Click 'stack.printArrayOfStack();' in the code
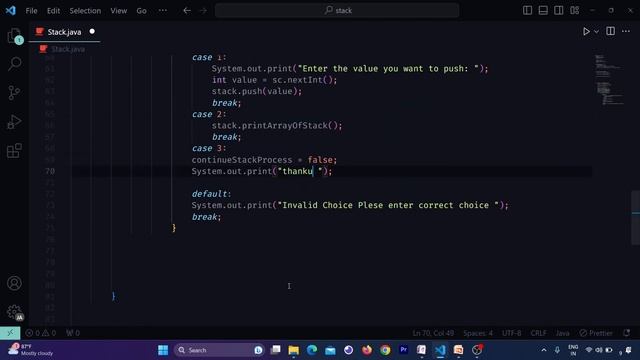640x360 pixels. [x=277, y=126]
